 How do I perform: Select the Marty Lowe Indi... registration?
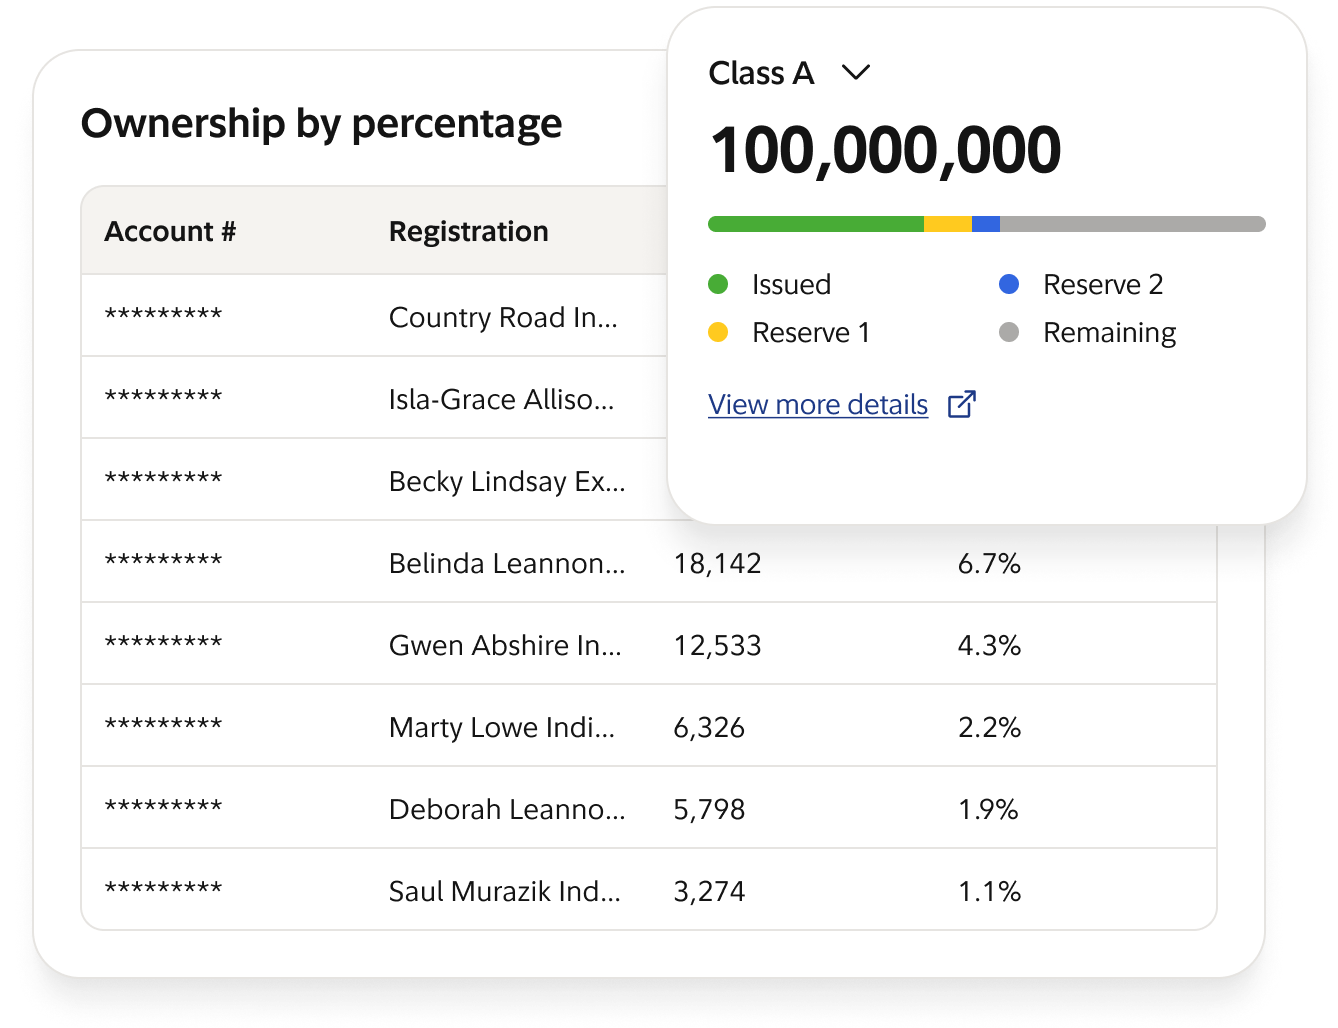click(502, 727)
